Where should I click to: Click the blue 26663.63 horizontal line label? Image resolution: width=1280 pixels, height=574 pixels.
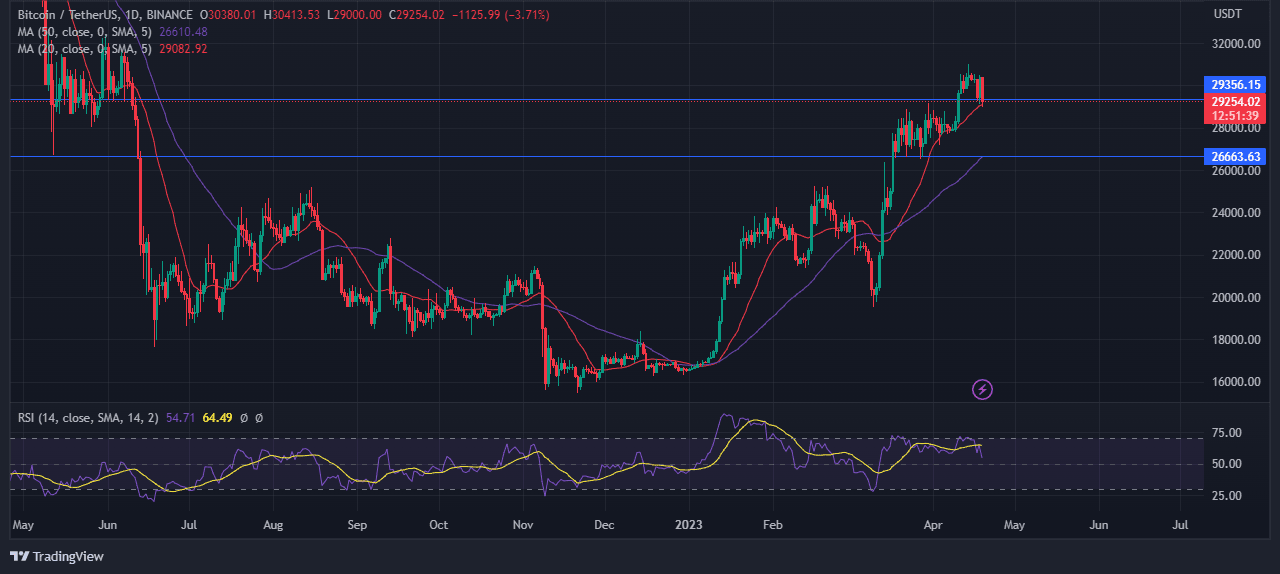[x=1237, y=156]
